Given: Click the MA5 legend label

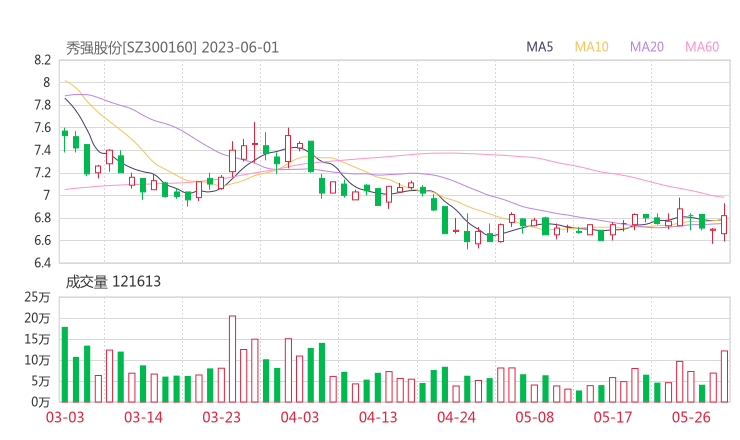Looking at the screenshot, I should point(539,47).
